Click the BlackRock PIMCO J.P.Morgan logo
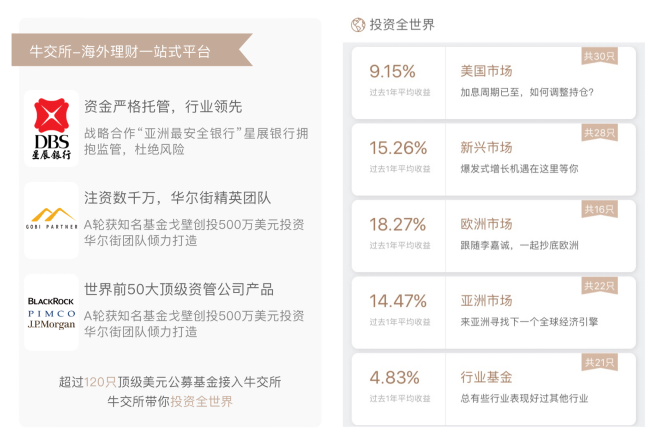657x440 pixels. pyautogui.click(x=52, y=313)
